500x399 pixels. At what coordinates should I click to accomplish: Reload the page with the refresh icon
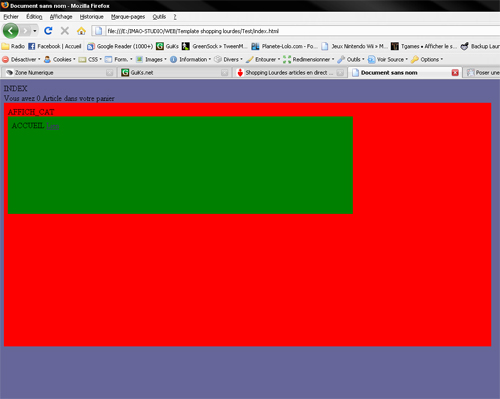click(48, 31)
